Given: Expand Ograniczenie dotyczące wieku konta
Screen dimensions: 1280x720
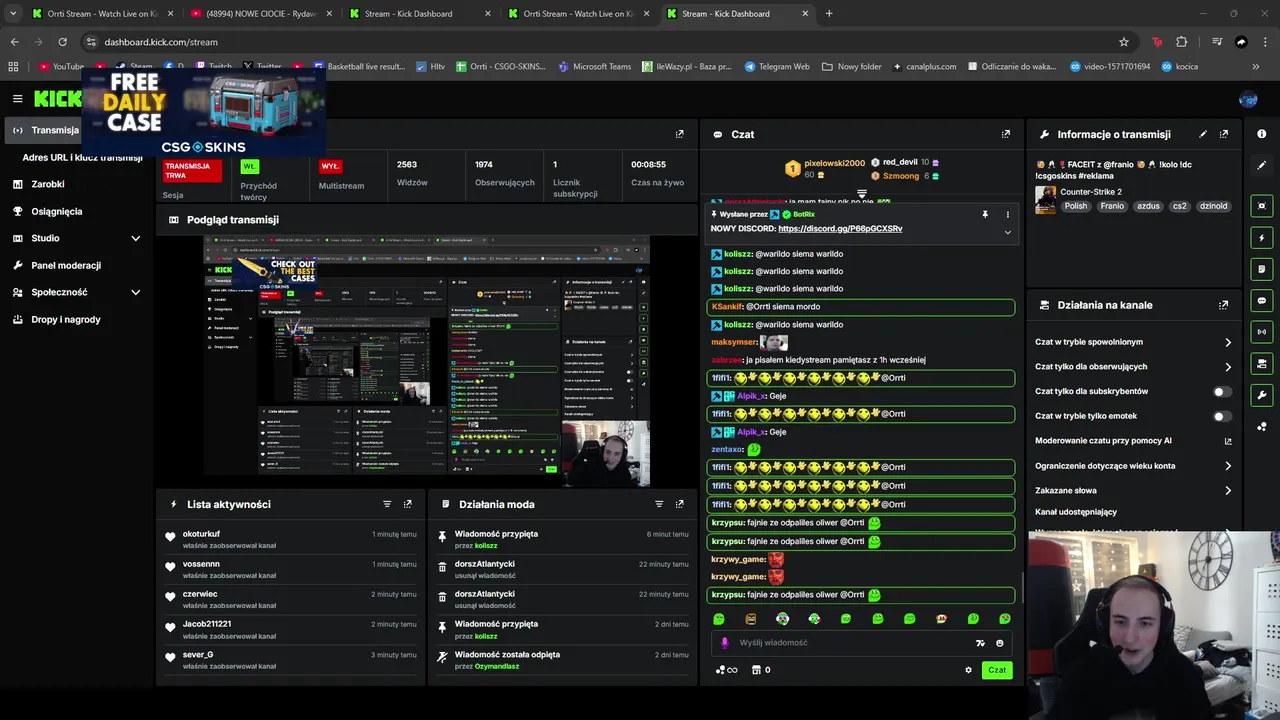Looking at the screenshot, I should (x=1228, y=466).
